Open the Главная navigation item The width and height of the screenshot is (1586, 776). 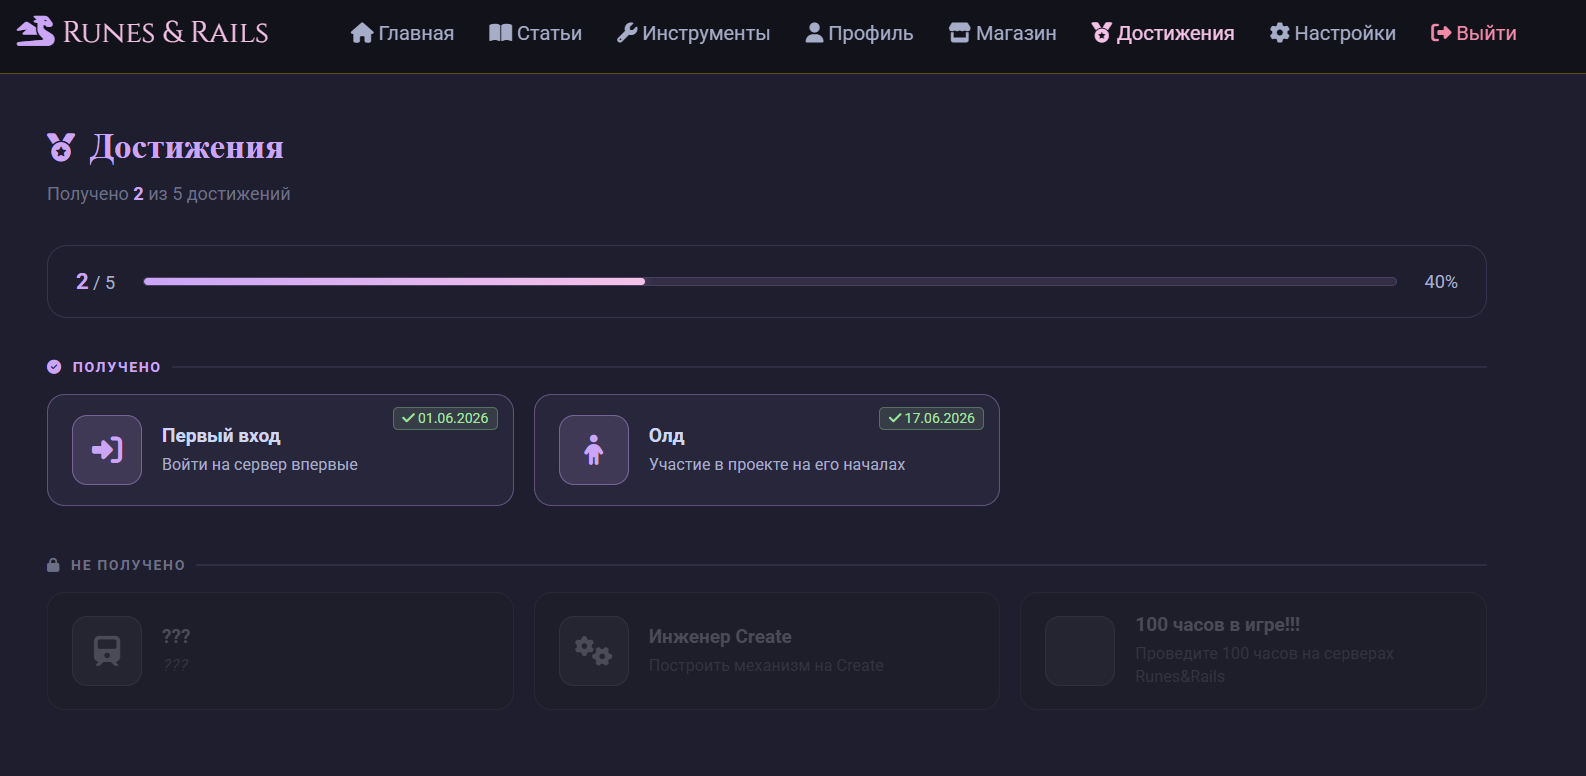(x=402, y=33)
